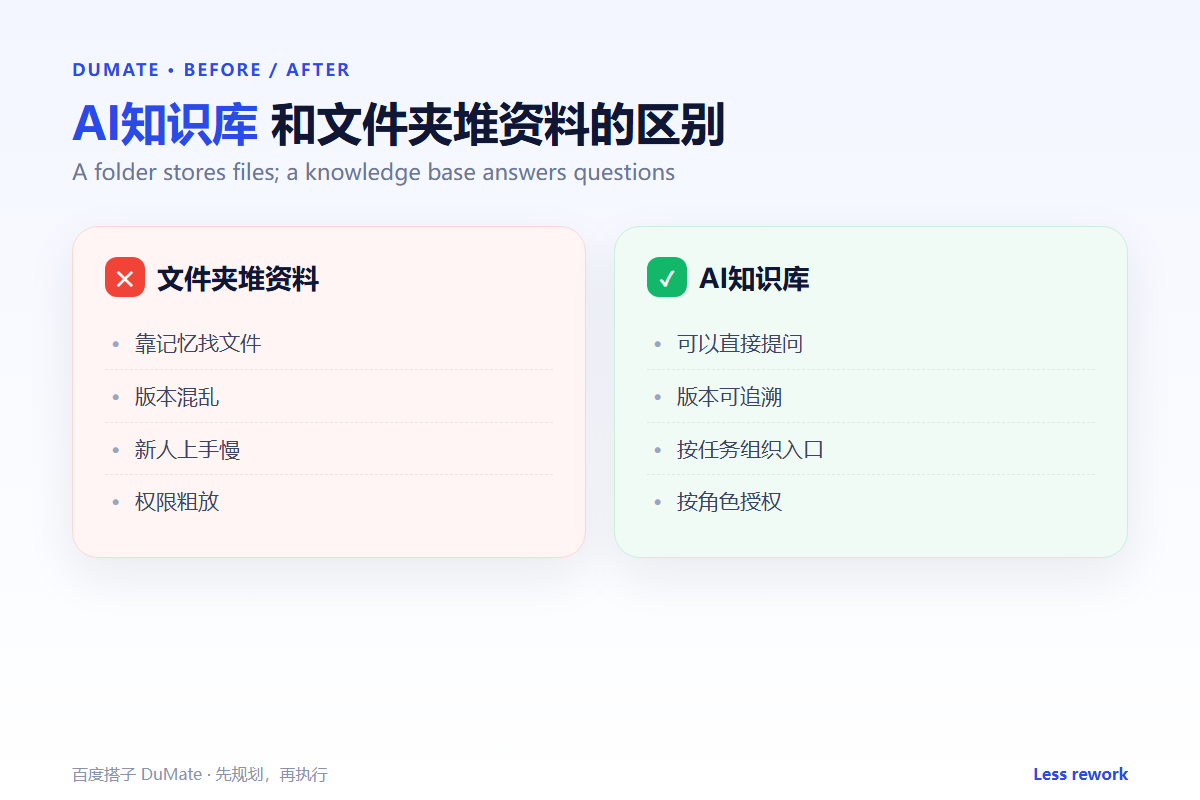Click the Less rework footer label
The width and height of the screenshot is (1200, 800).
pos(1080,774)
